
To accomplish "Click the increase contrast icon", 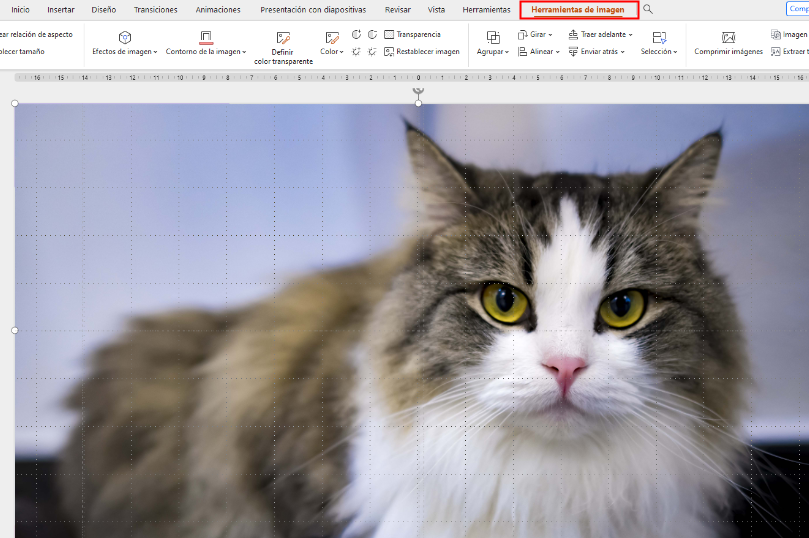I will [357, 35].
